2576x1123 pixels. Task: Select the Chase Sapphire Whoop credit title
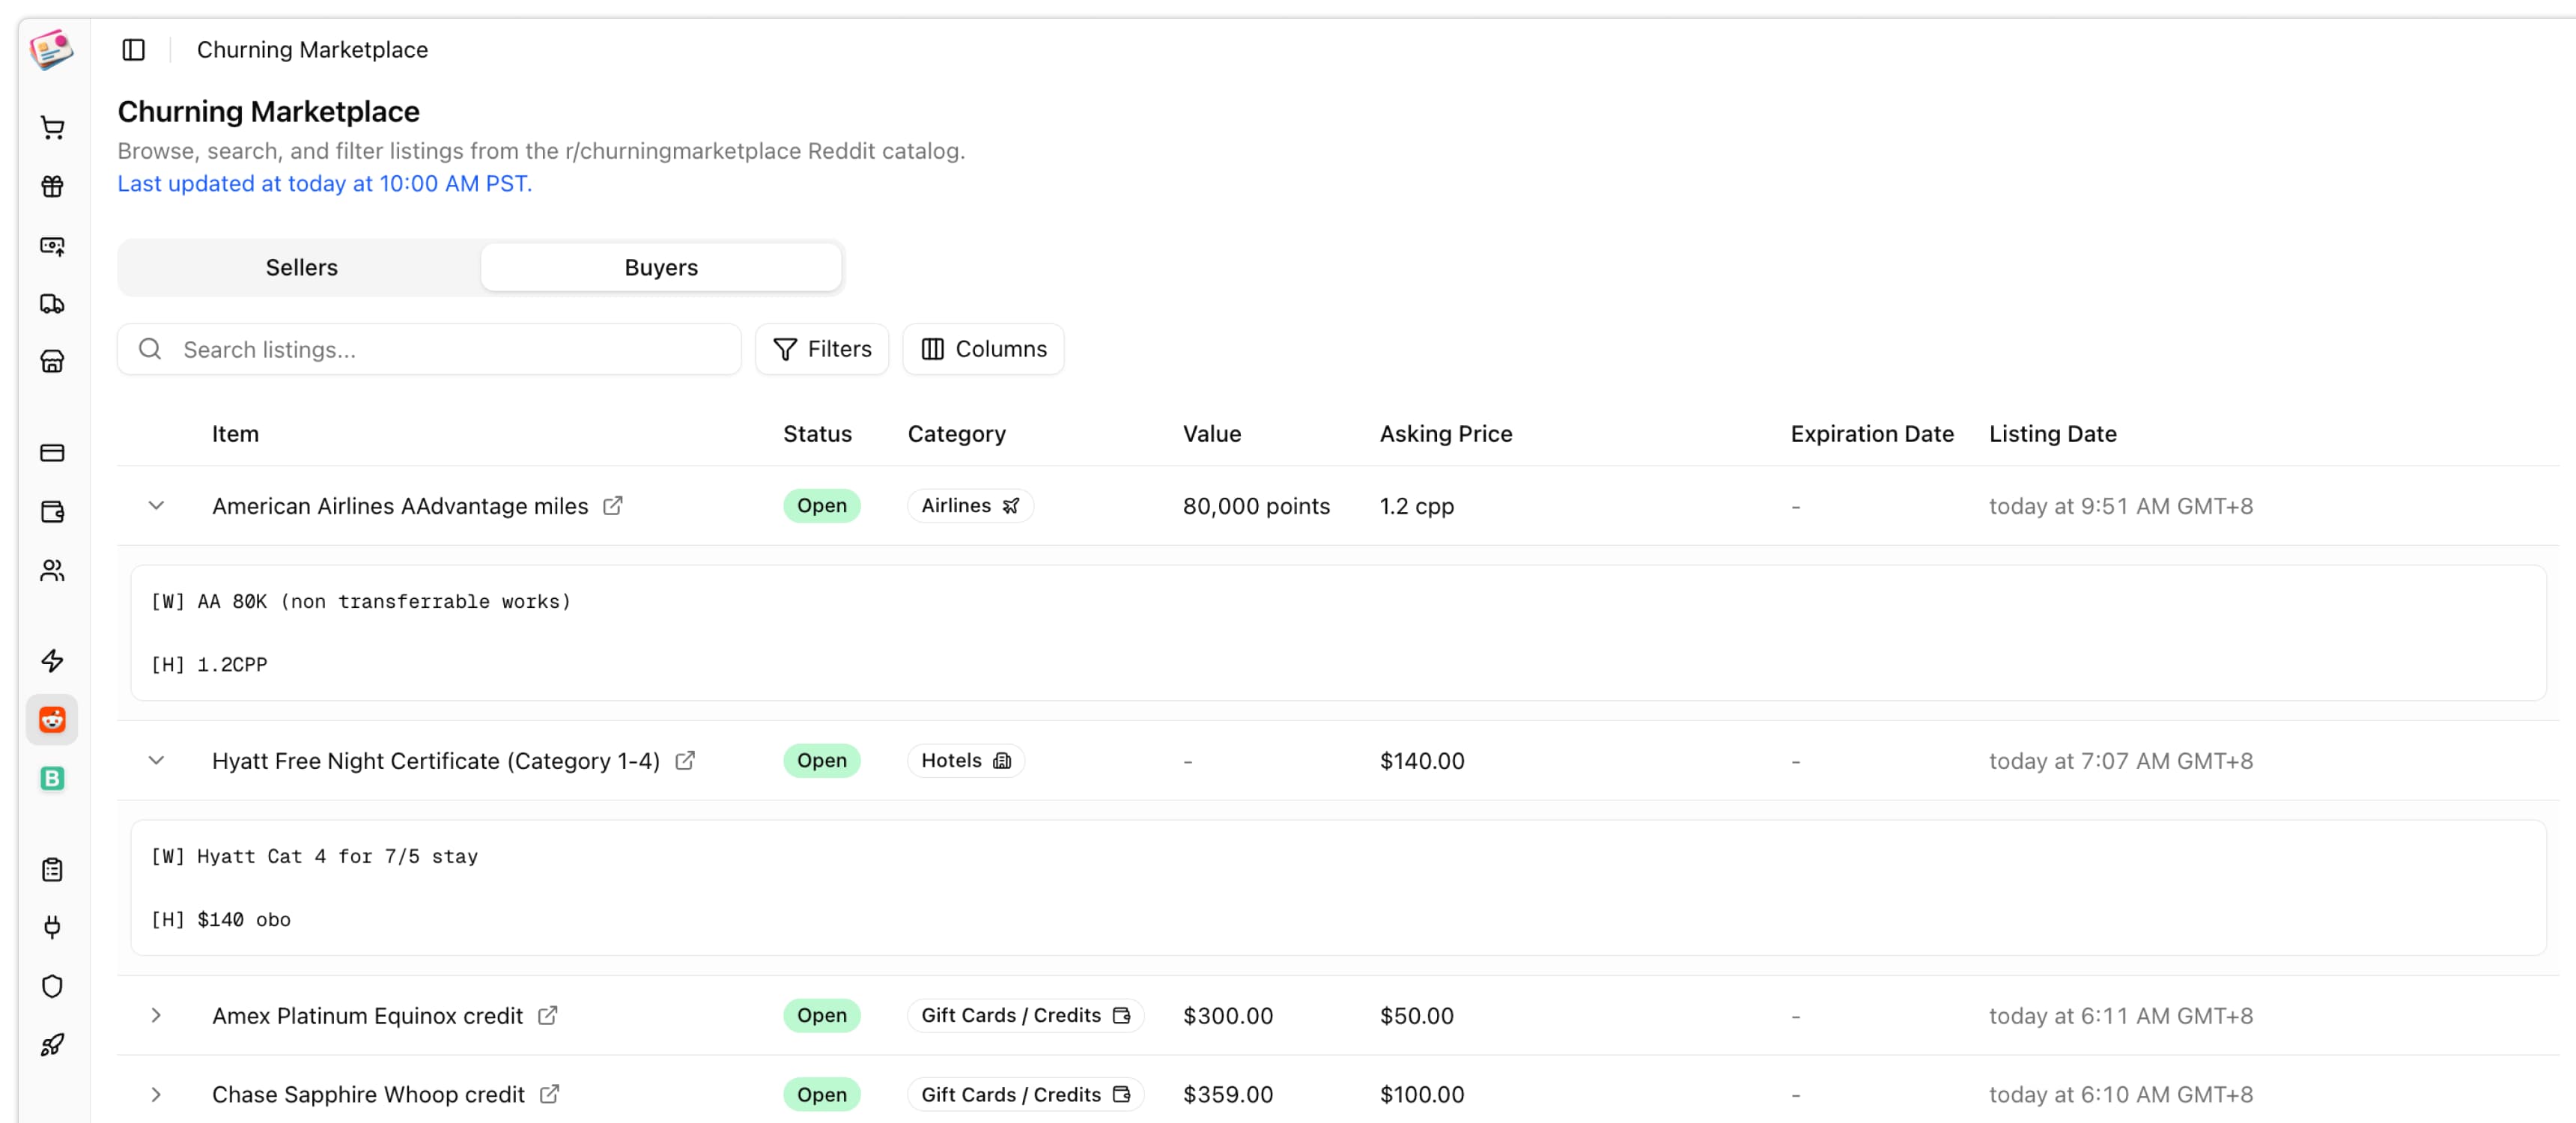368,1095
